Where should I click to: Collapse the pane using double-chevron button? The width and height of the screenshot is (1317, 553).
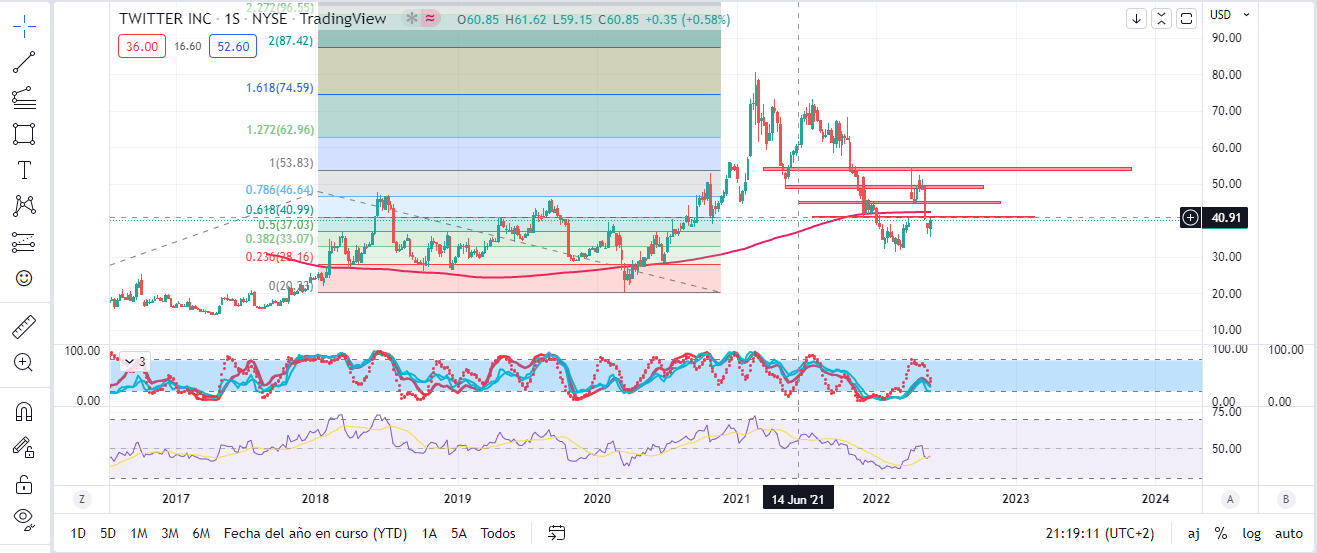click(x=1161, y=18)
